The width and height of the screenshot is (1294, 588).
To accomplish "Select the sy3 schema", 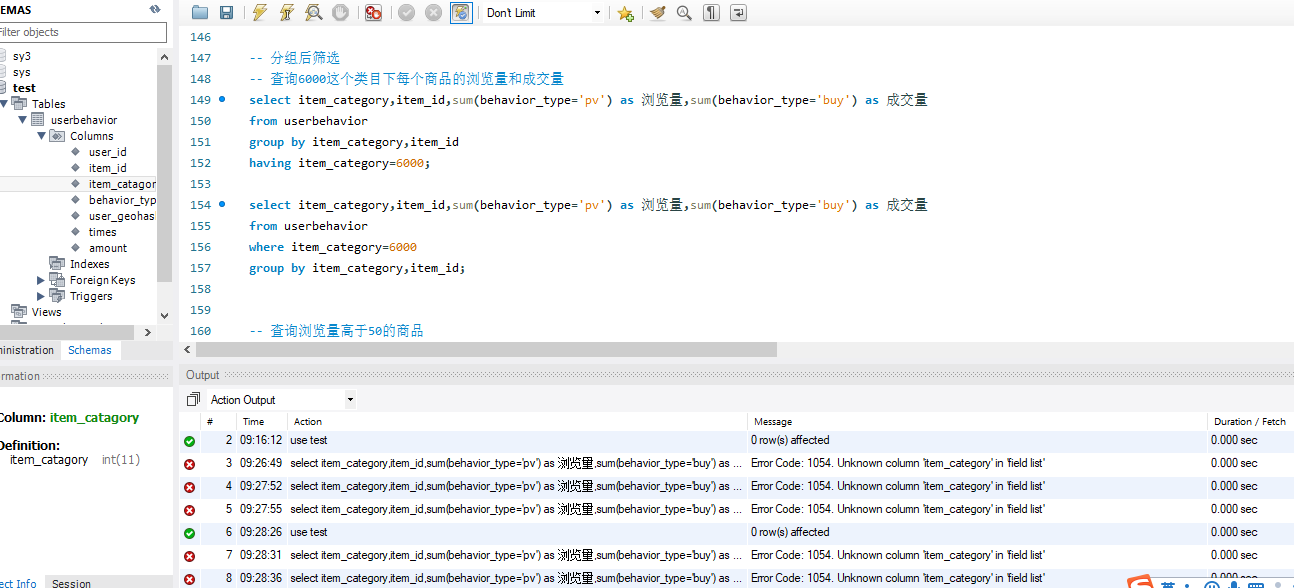I will (22, 56).
